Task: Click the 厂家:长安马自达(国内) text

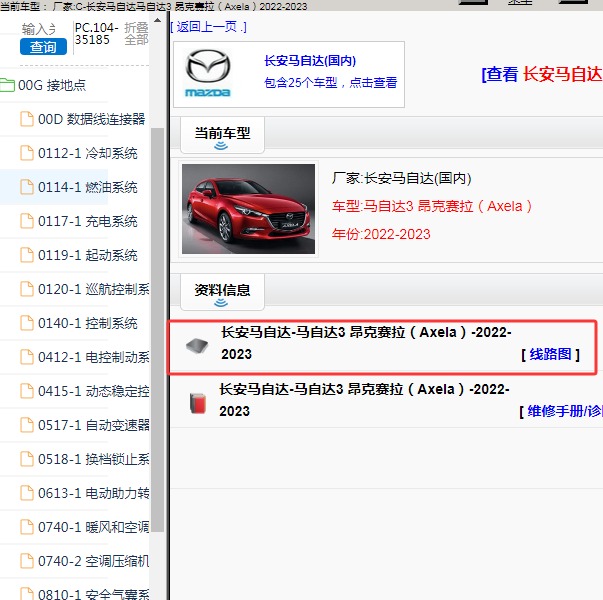Action: coord(401,178)
